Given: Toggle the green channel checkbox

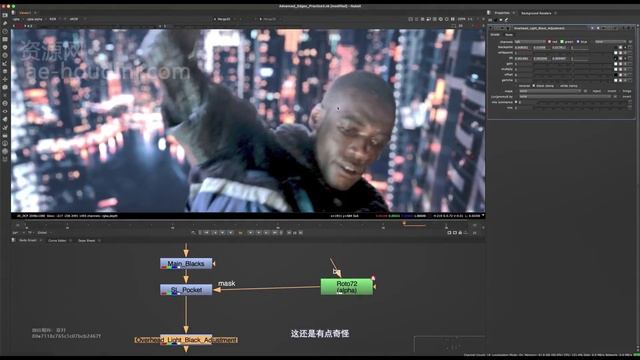Looking at the screenshot, I should coord(562,42).
